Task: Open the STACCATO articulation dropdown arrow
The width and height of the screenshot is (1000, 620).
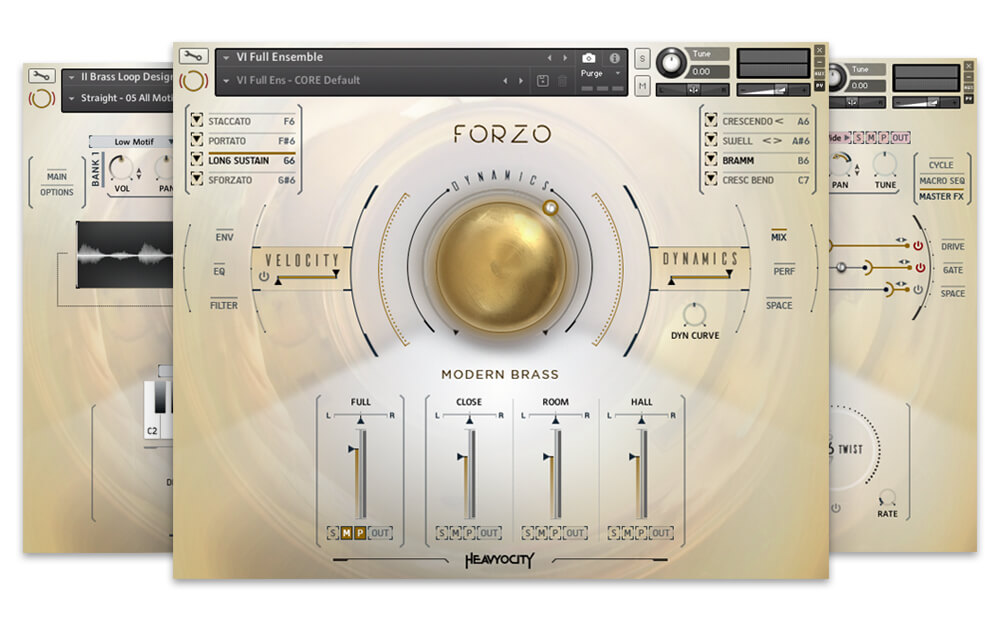Action: coord(197,122)
